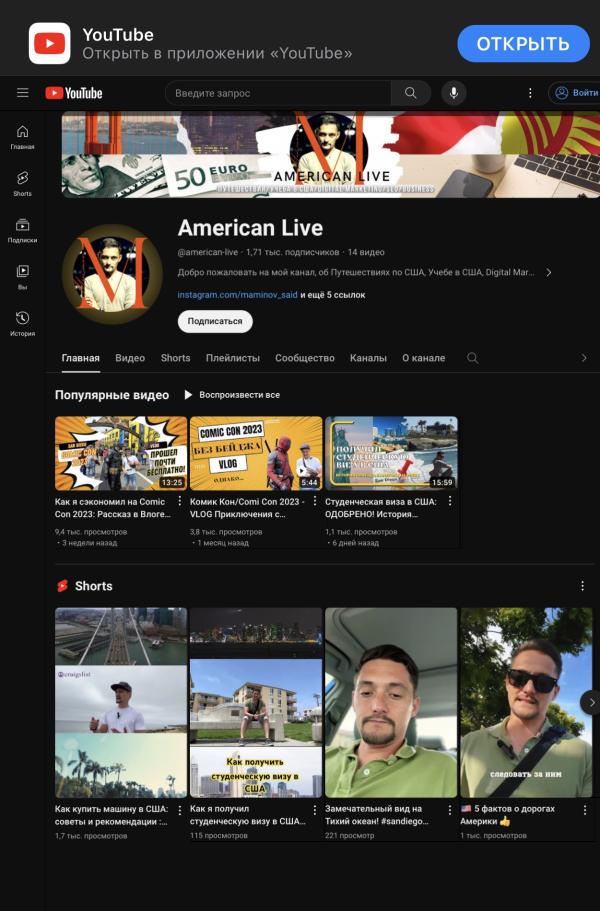The image size is (600, 911).
Task: Click the YouTube app icon in banner
Action: 49,44
